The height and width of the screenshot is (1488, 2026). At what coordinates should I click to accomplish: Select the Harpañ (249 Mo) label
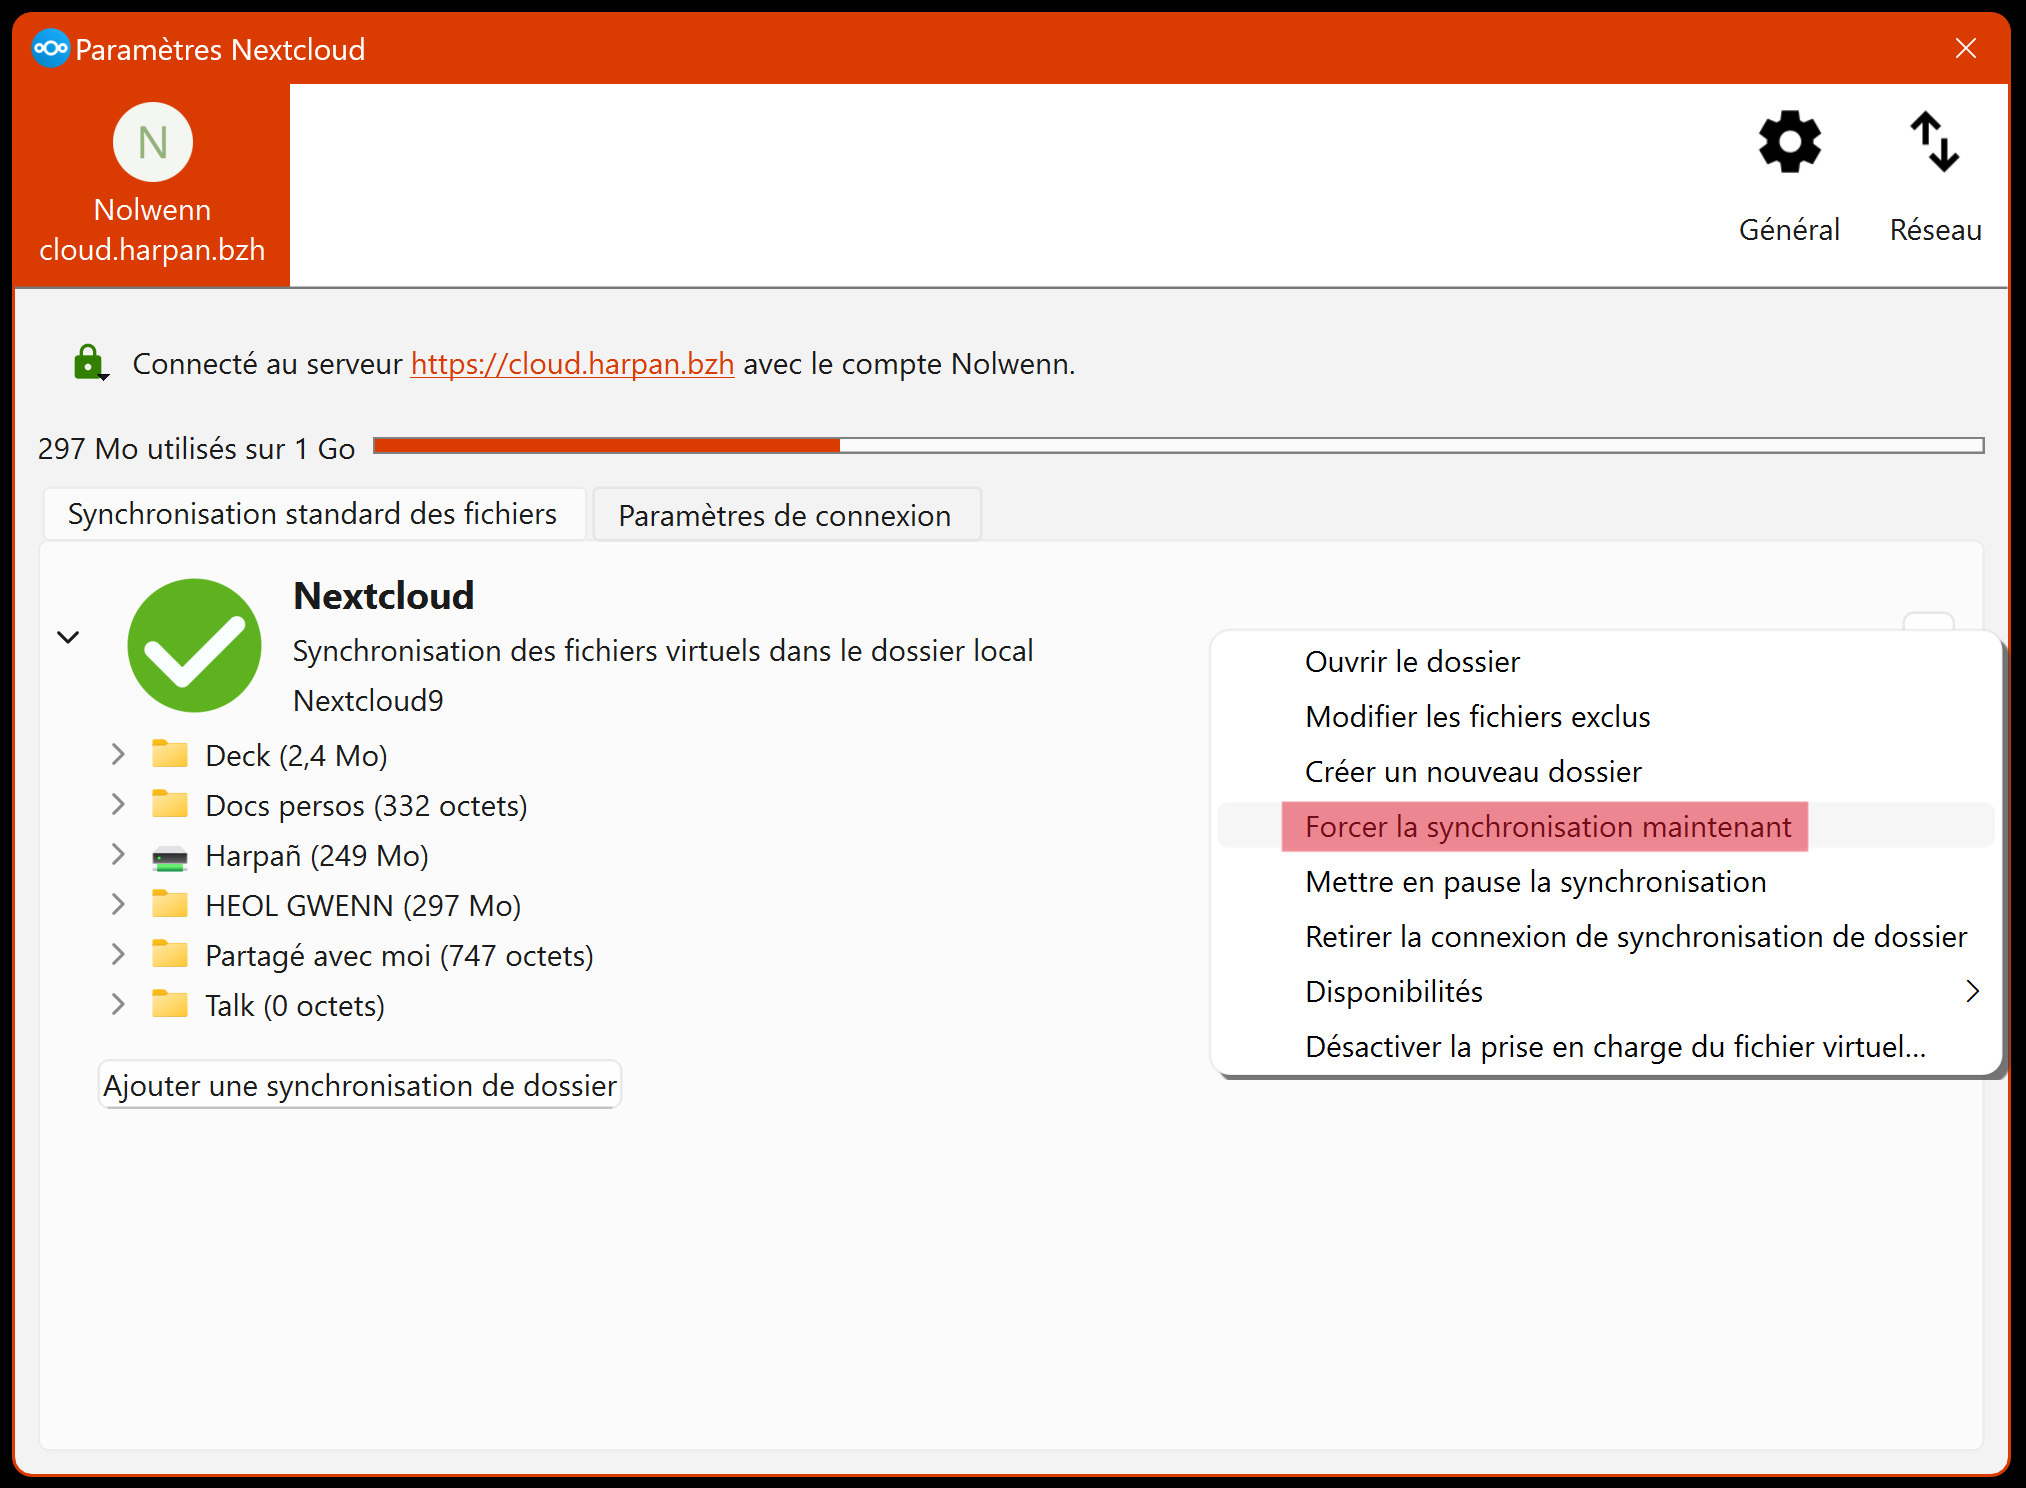tap(317, 855)
